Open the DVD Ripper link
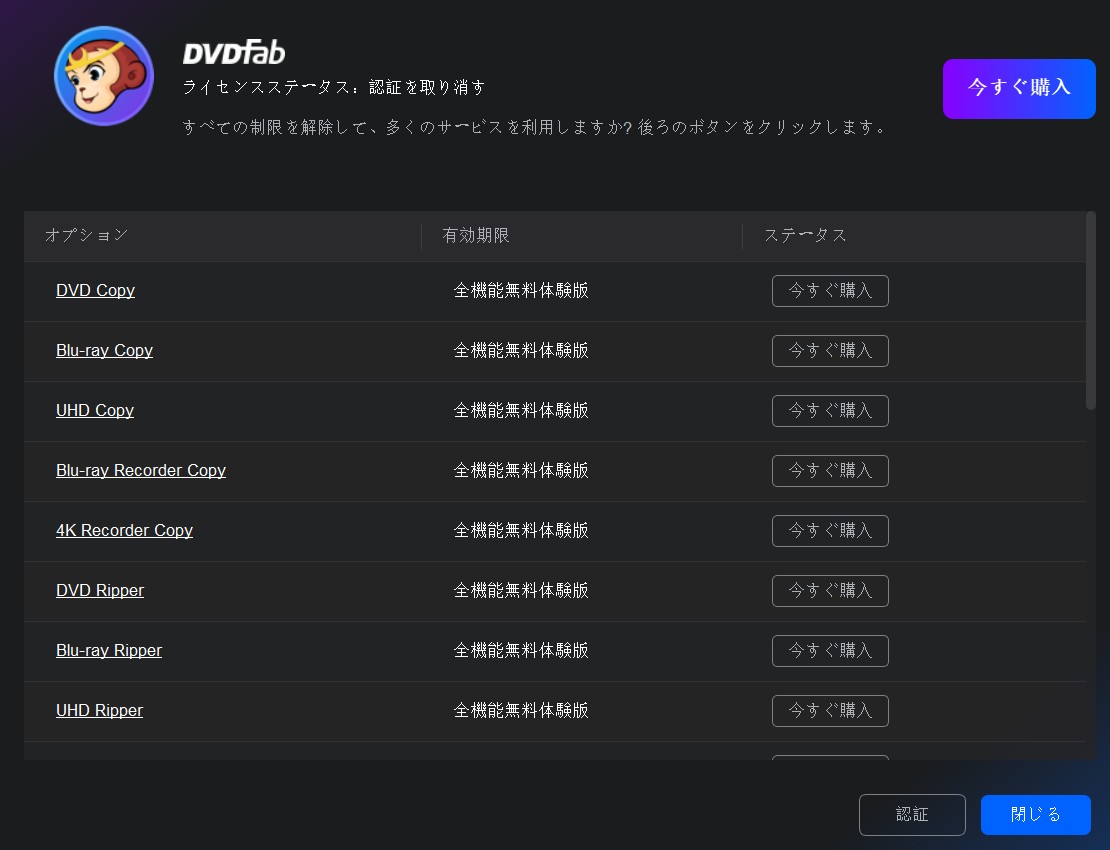This screenshot has height=850, width=1110. (x=100, y=590)
